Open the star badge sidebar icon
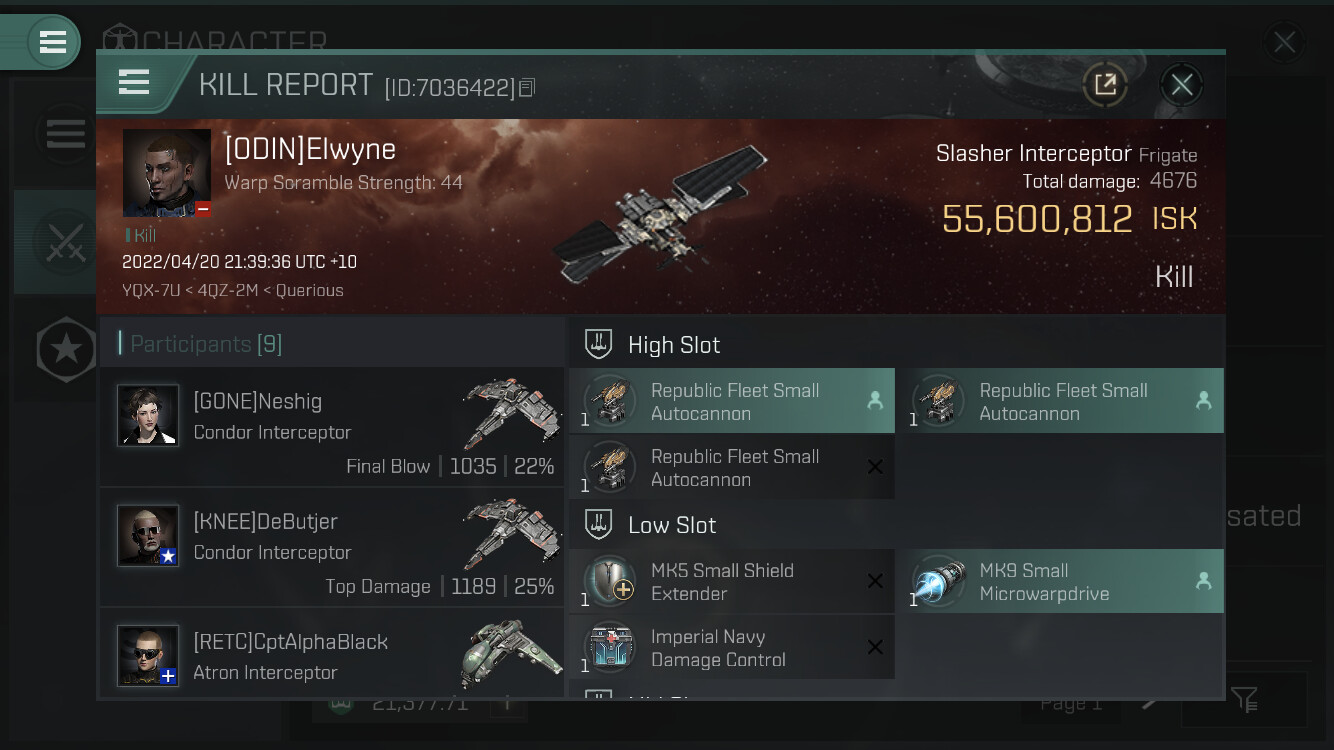Viewport: 1334px width, 750px height. tap(66, 349)
